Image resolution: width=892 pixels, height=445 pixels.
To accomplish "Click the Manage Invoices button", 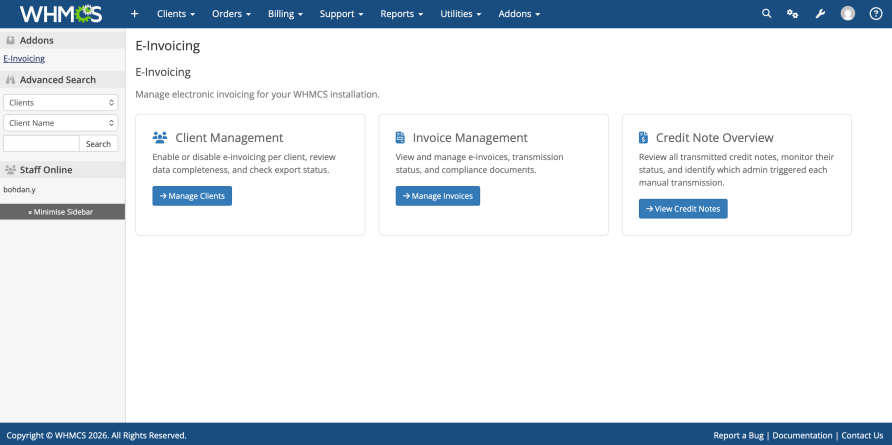I will click(438, 196).
